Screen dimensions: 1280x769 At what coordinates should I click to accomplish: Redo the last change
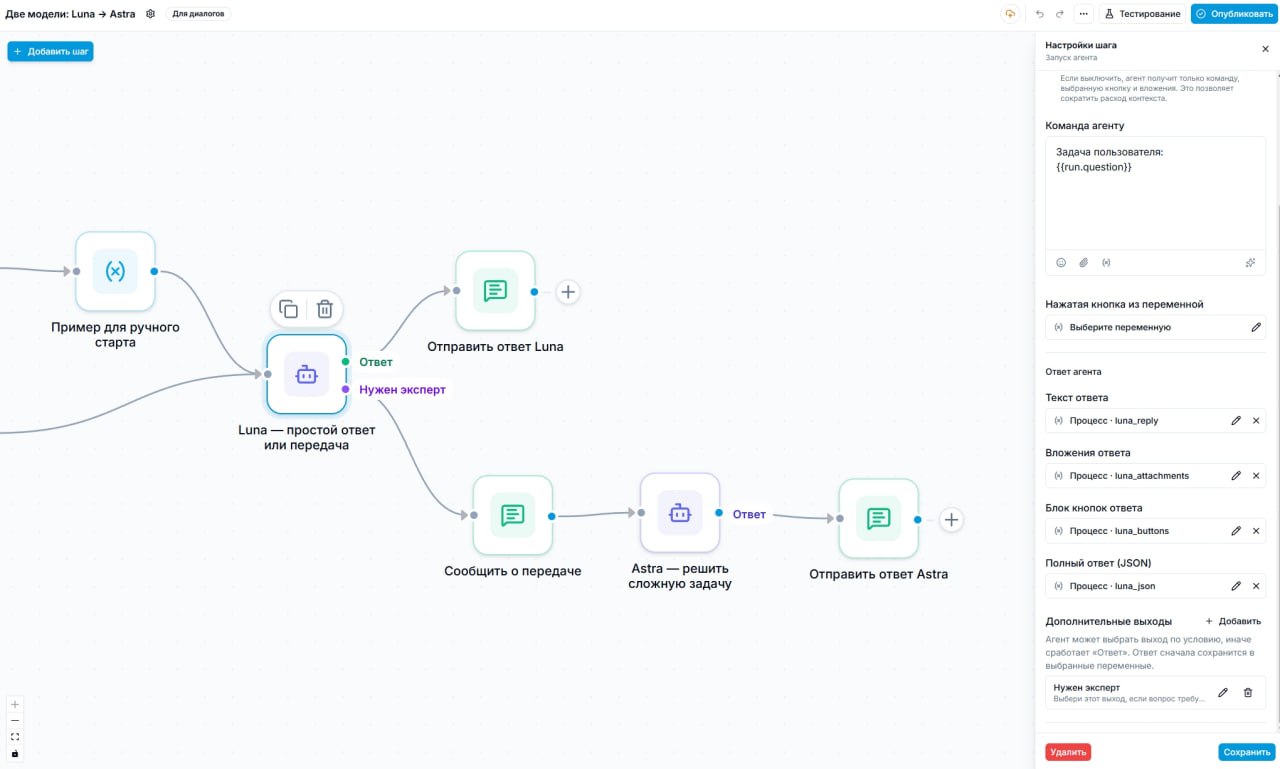click(1060, 14)
